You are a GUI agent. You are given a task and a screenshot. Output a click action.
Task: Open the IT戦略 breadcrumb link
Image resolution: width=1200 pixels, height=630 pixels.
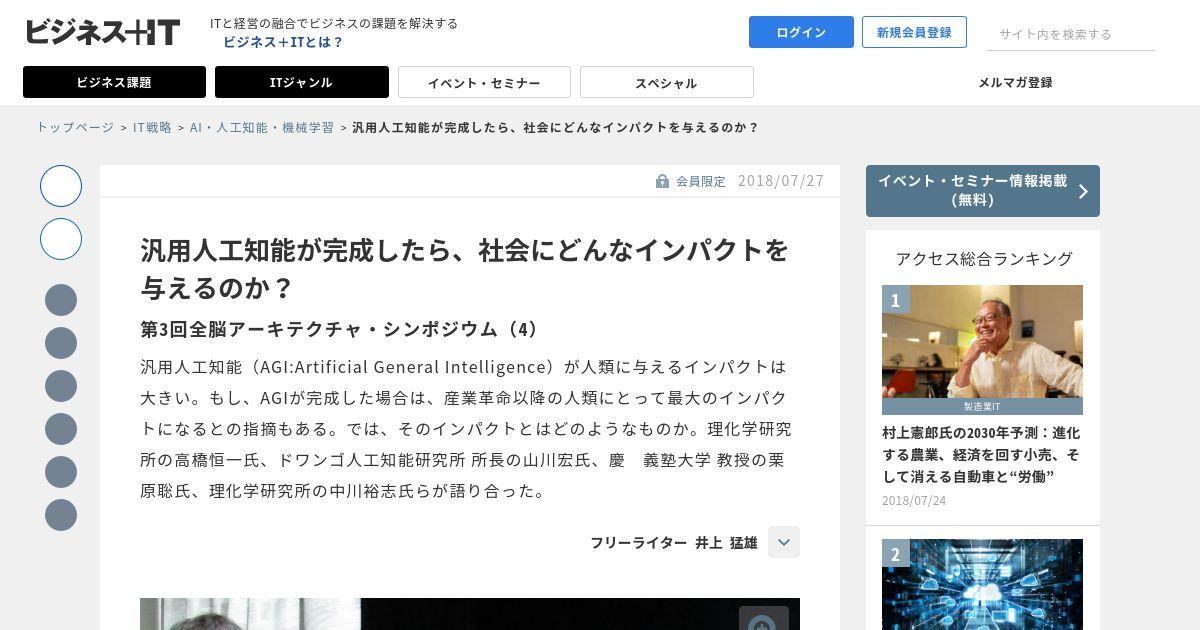(152, 127)
